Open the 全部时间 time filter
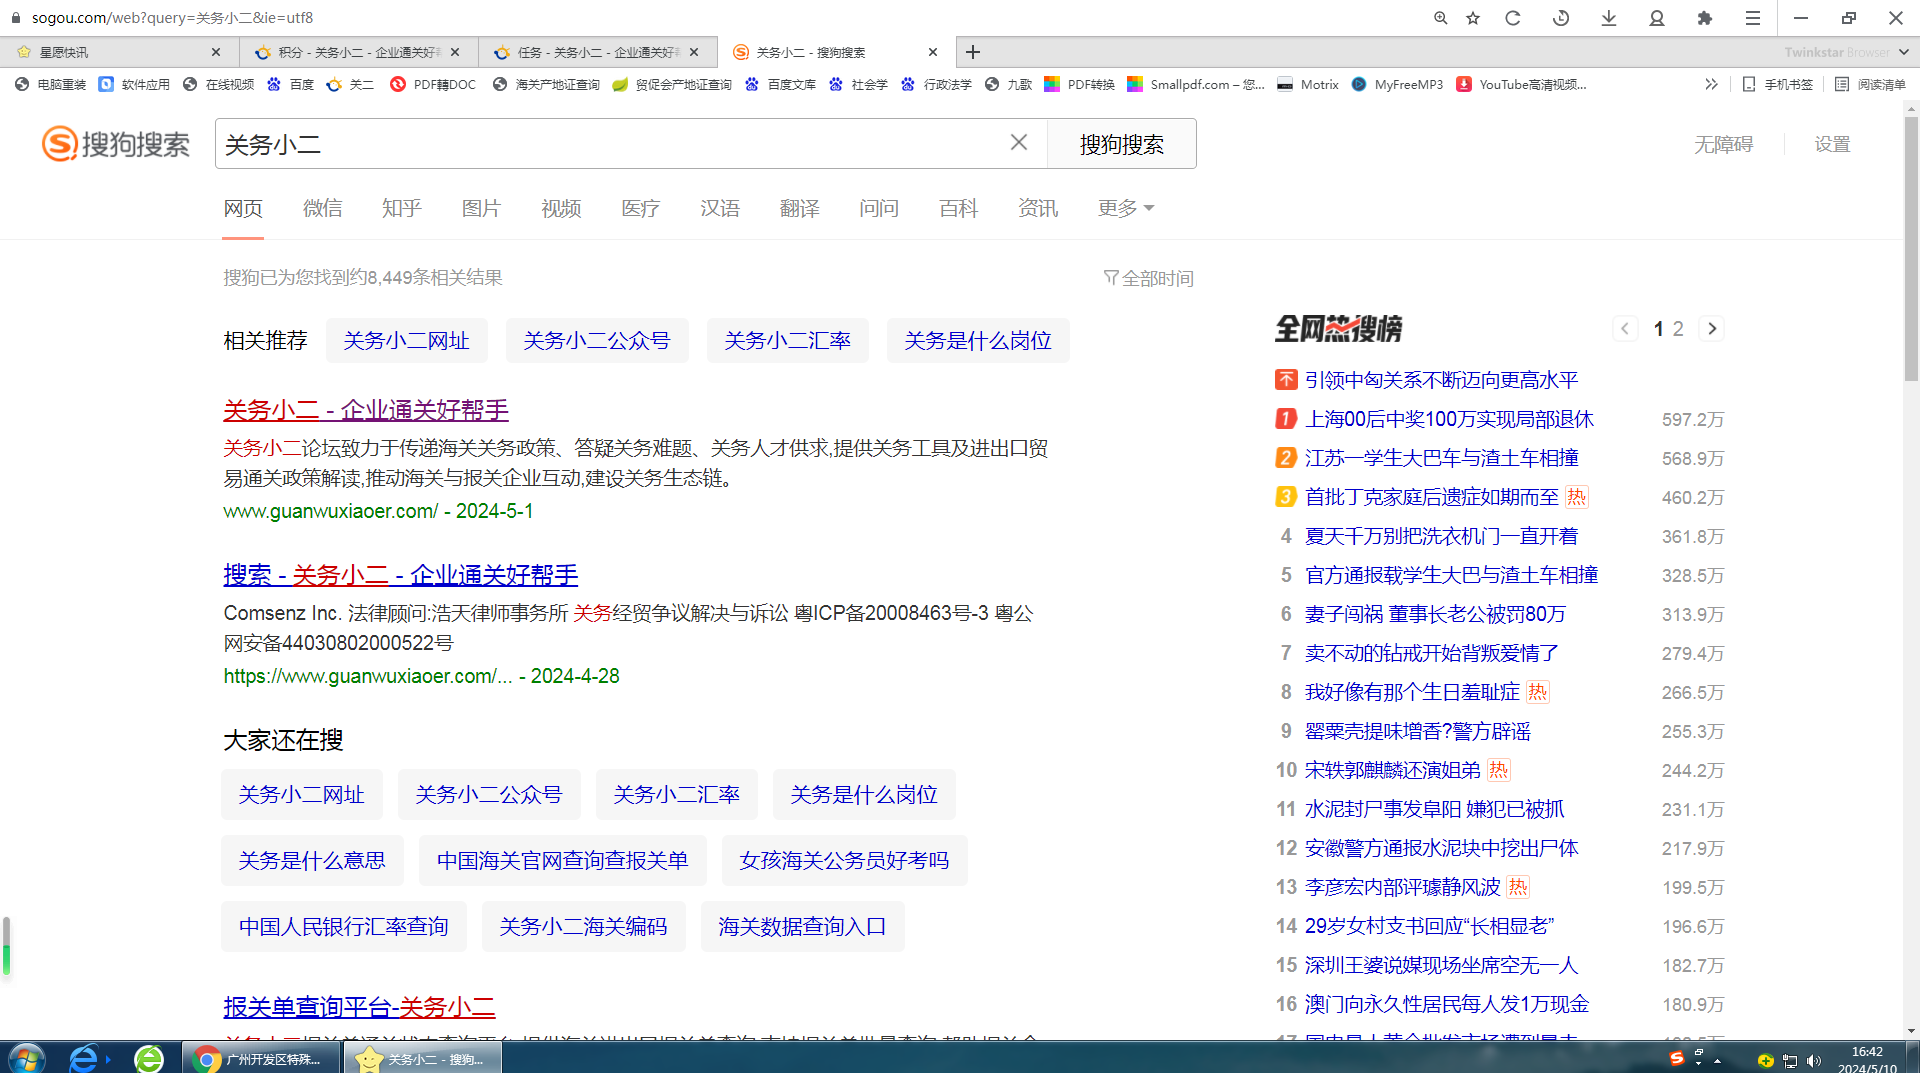The width and height of the screenshot is (1920, 1073). pyautogui.click(x=1148, y=278)
